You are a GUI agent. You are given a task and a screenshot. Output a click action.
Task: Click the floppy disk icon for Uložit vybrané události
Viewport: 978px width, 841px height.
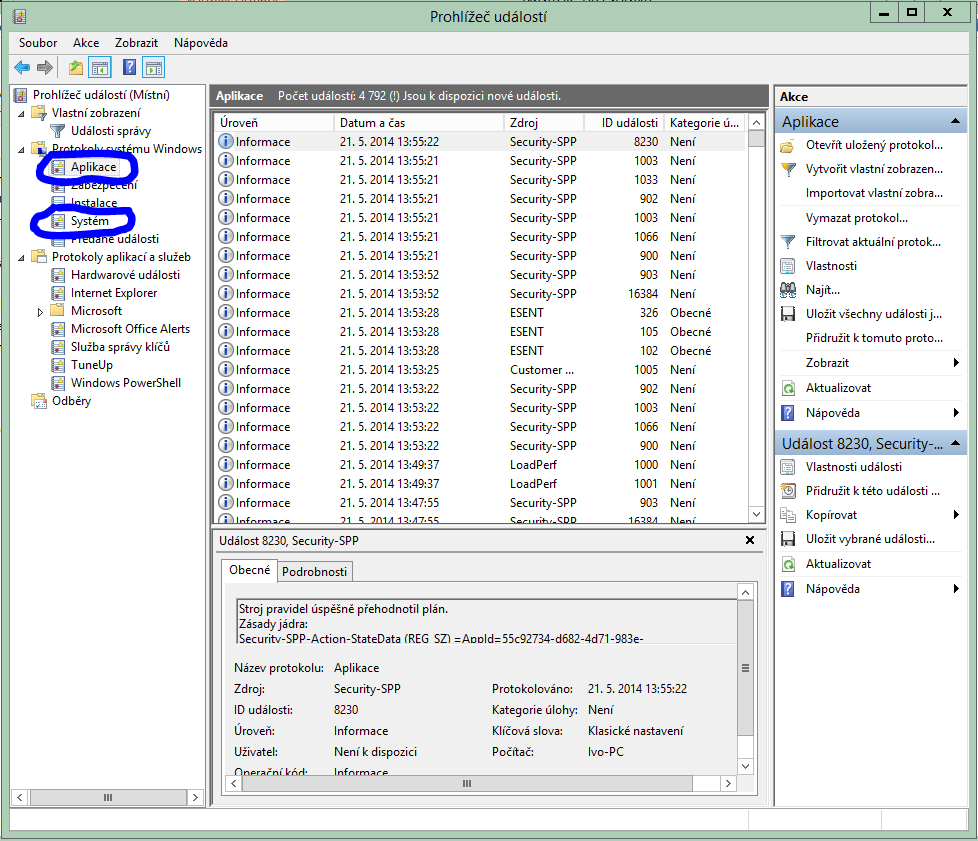tap(788, 540)
